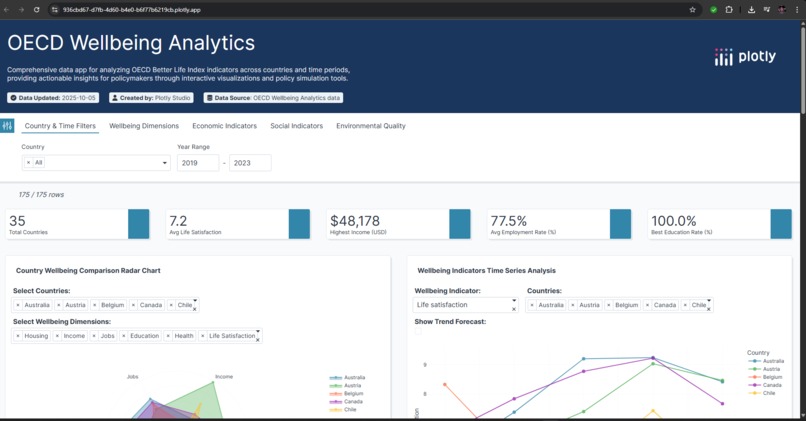The width and height of the screenshot is (806, 421).
Task: Go forward in browser history
Action: (22, 10)
